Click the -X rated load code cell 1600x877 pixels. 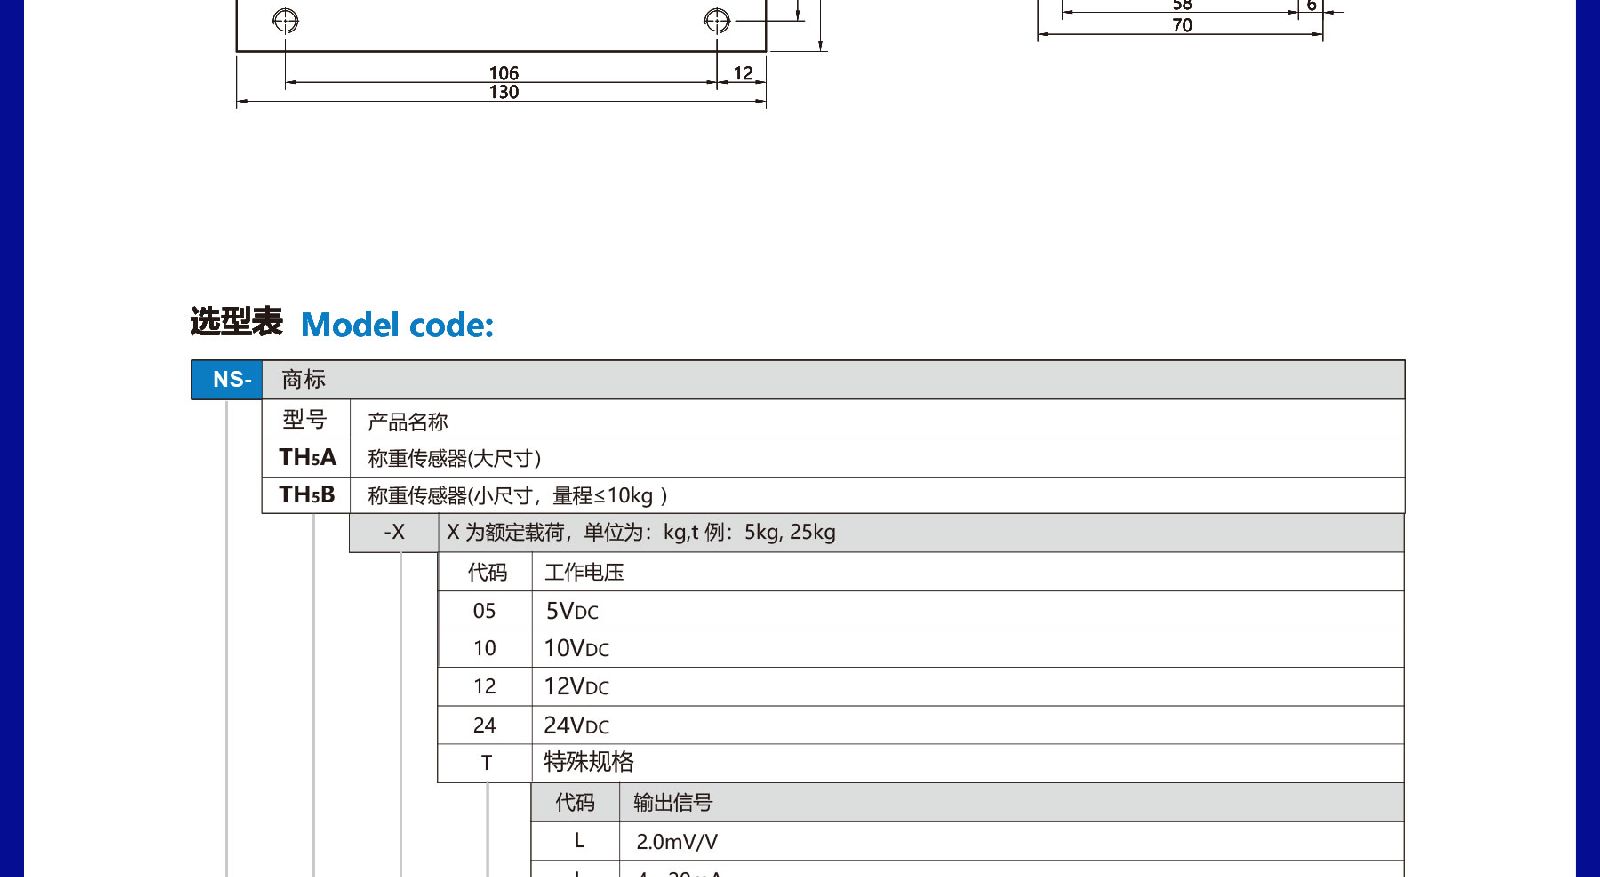pos(394,533)
